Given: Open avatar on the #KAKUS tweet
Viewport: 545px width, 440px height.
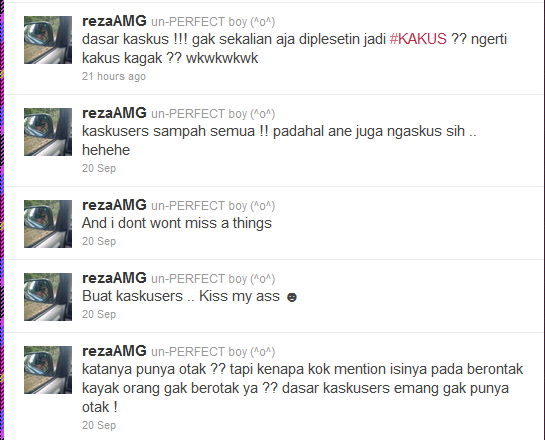Looking at the screenshot, I should [48, 40].
